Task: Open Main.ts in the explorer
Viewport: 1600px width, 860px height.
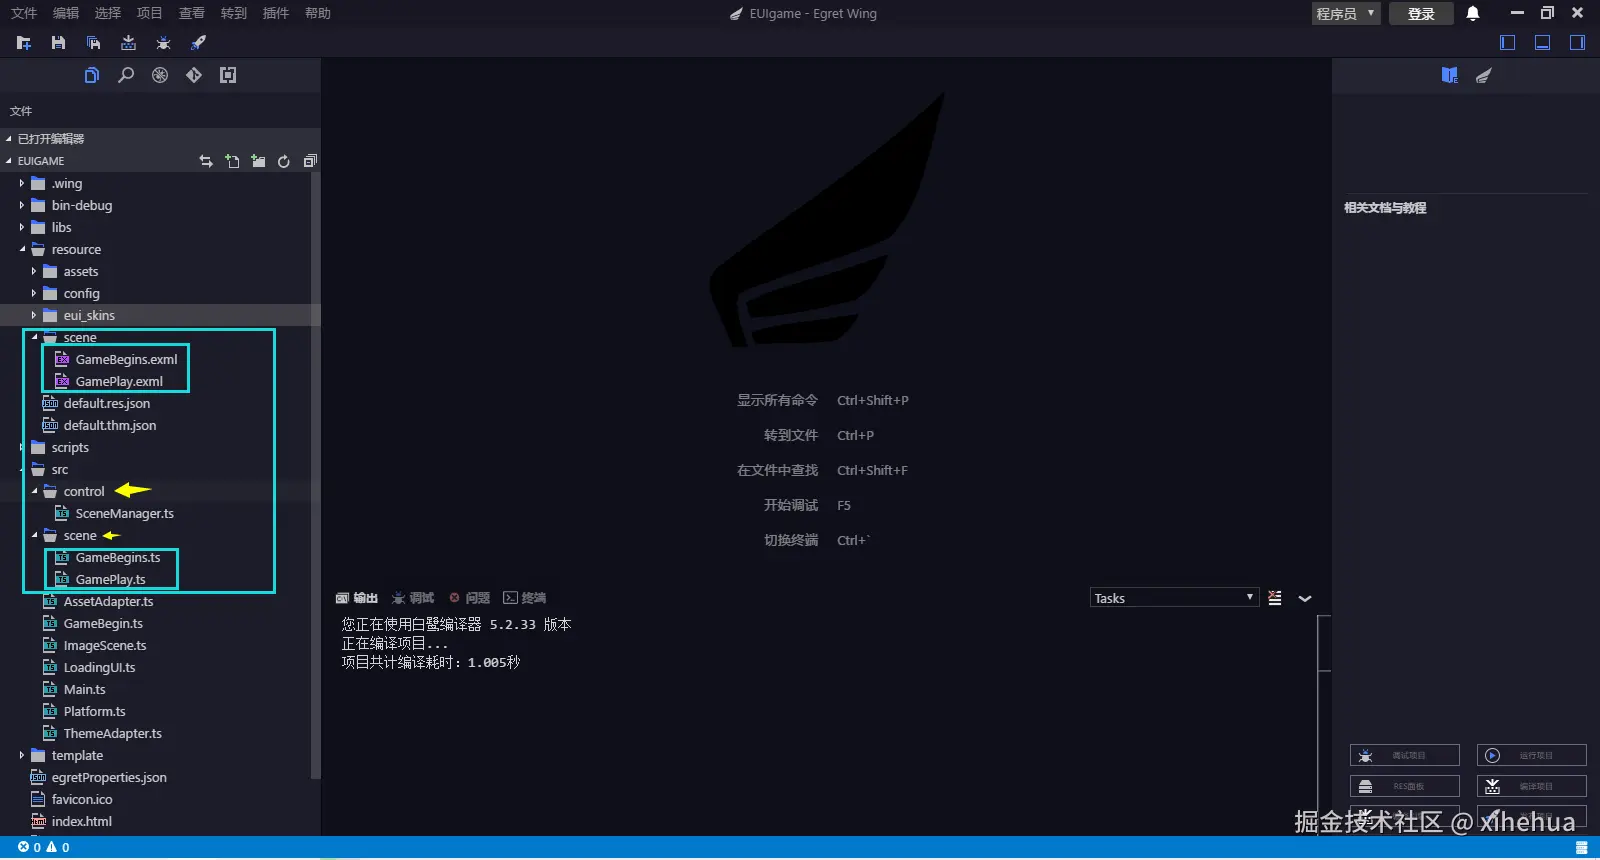Action: pos(84,689)
